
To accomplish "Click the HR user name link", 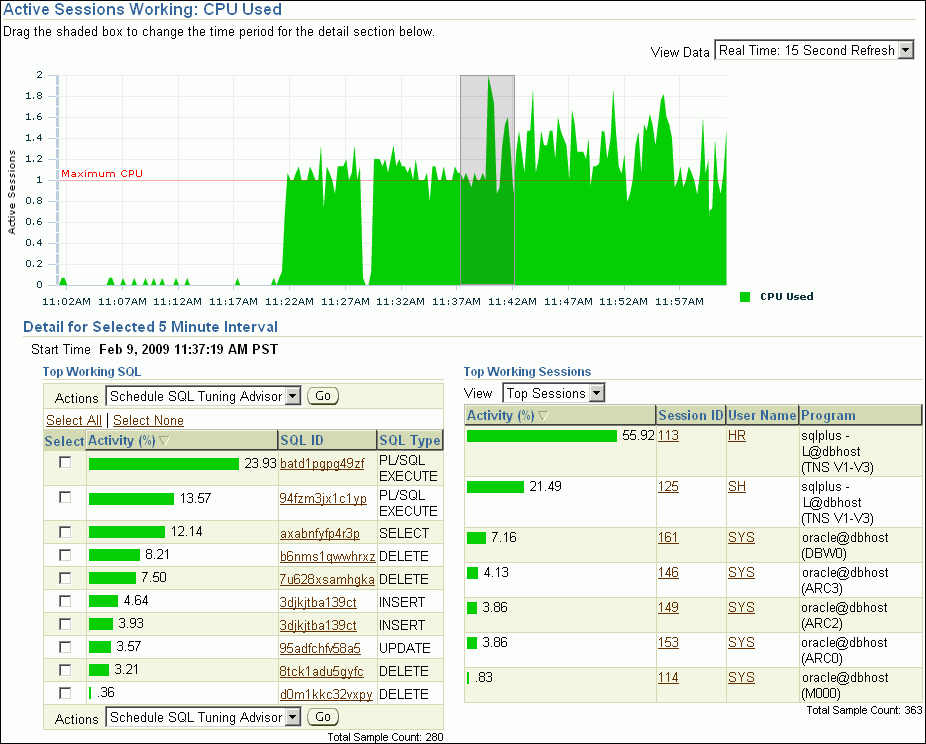I will coord(737,436).
